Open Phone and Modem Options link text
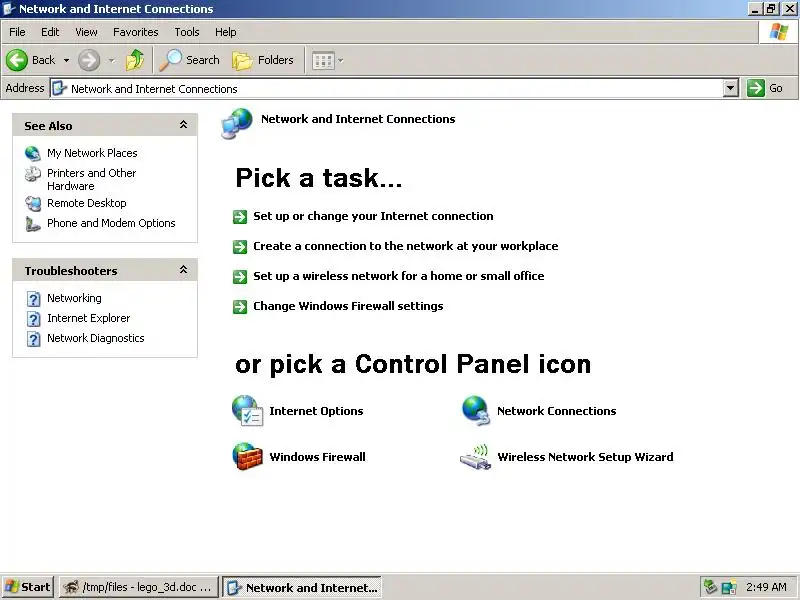Viewport: 800px width, 600px height. coord(111,223)
